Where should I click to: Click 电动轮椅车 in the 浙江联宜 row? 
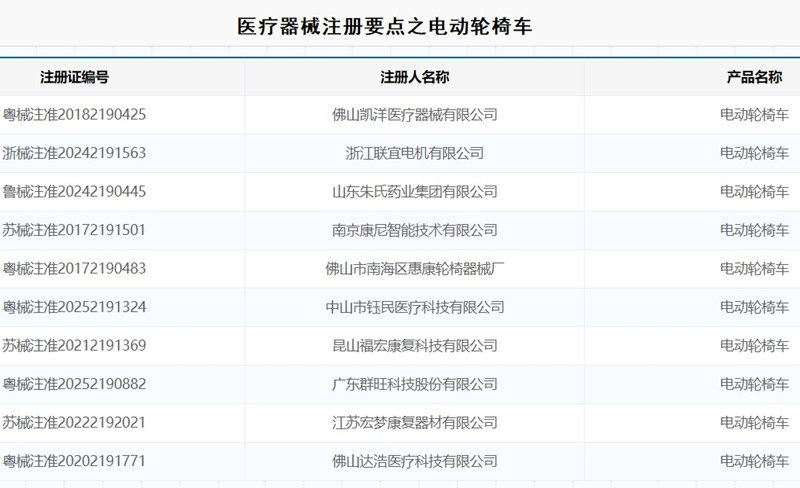point(755,153)
